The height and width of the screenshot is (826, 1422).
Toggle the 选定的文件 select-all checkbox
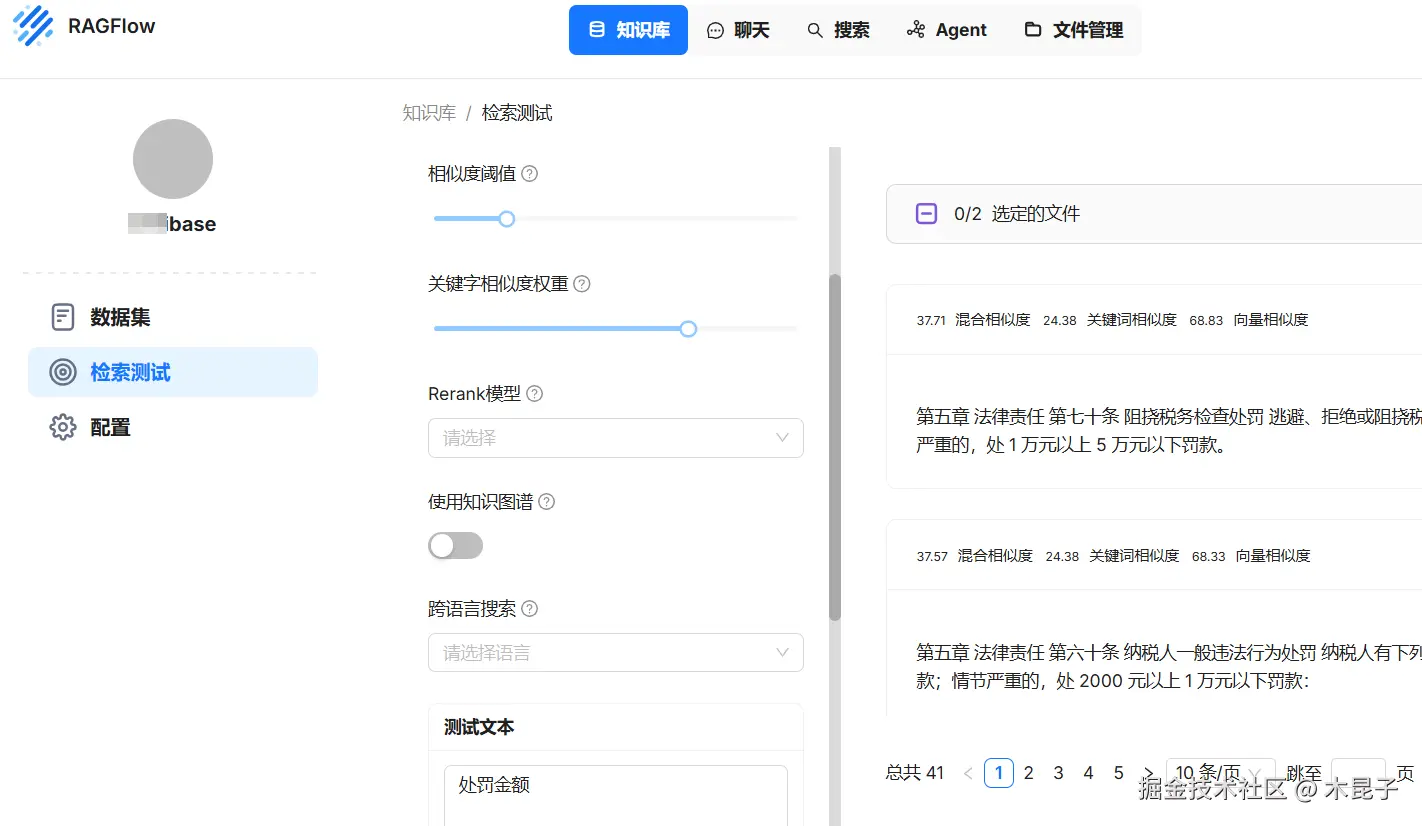(x=927, y=213)
